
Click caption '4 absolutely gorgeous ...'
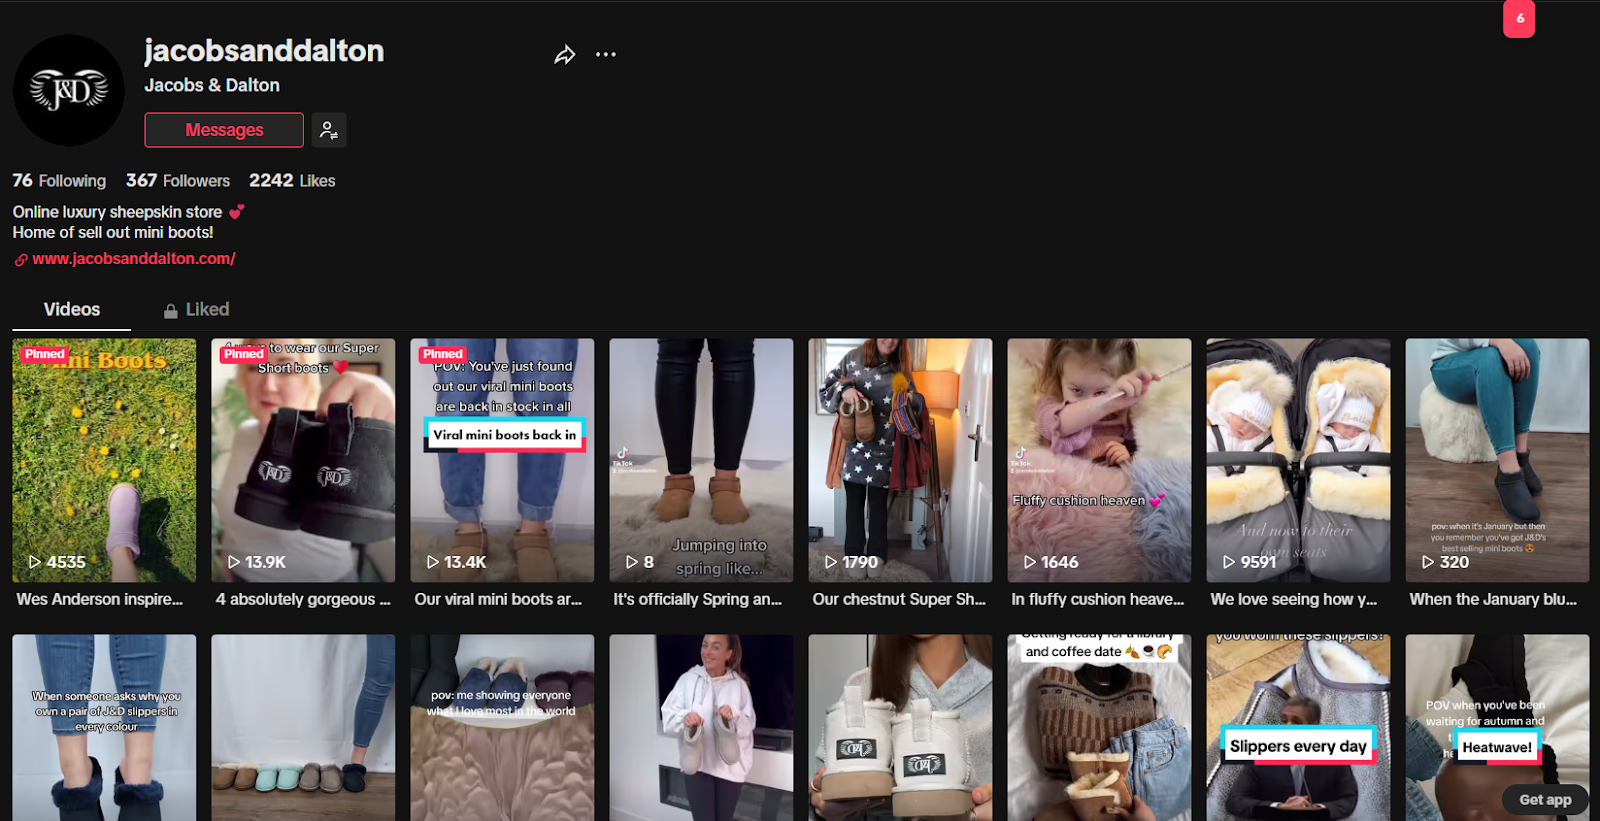(303, 600)
